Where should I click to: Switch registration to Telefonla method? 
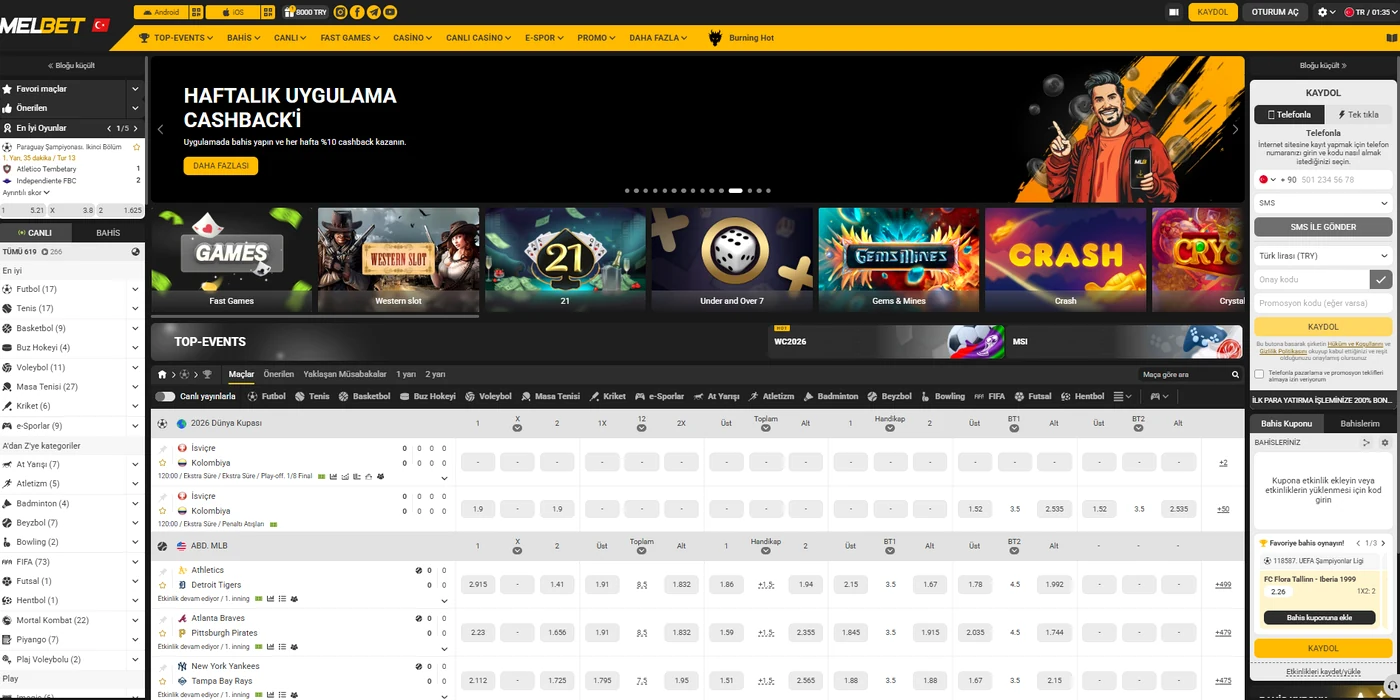tap(1288, 114)
